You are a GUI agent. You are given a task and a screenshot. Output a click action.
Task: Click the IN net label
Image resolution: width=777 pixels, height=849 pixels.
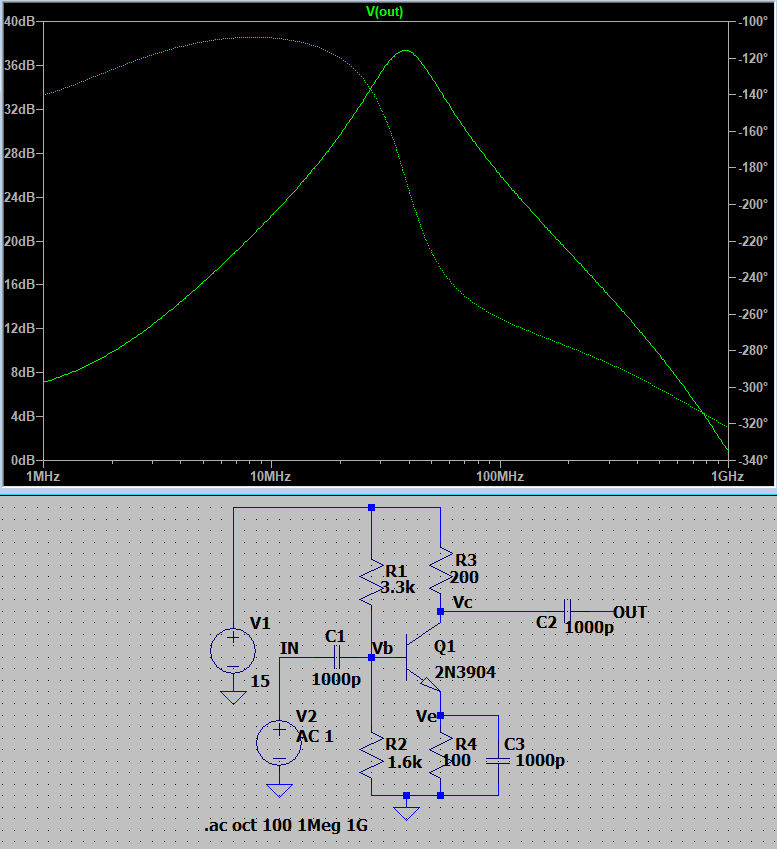point(290,648)
